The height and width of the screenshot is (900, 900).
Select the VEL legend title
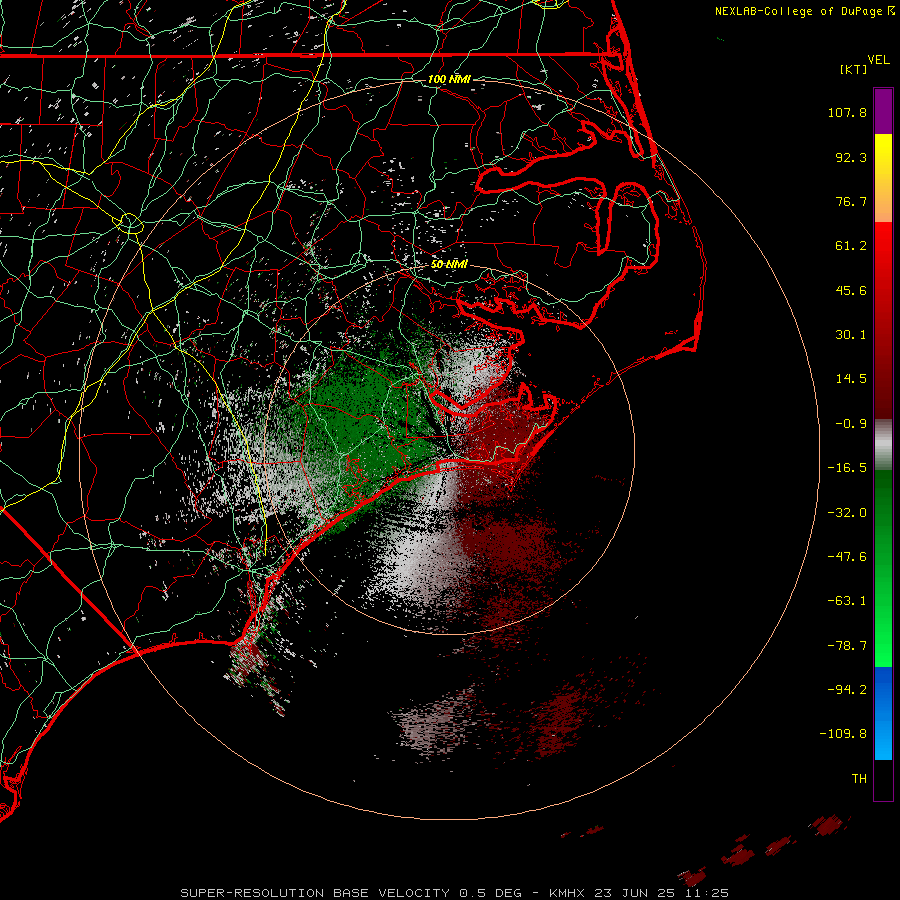click(x=878, y=60)
